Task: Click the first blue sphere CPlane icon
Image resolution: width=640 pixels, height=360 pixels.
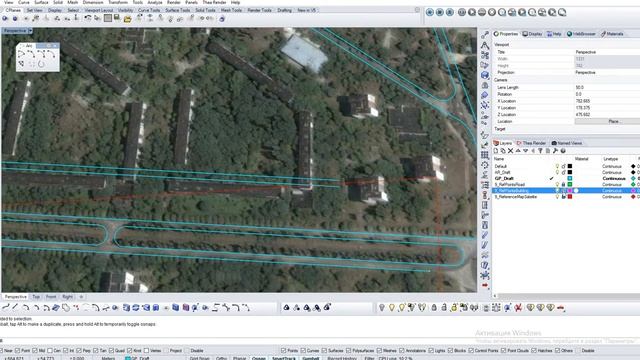Action: coord(5,18)
